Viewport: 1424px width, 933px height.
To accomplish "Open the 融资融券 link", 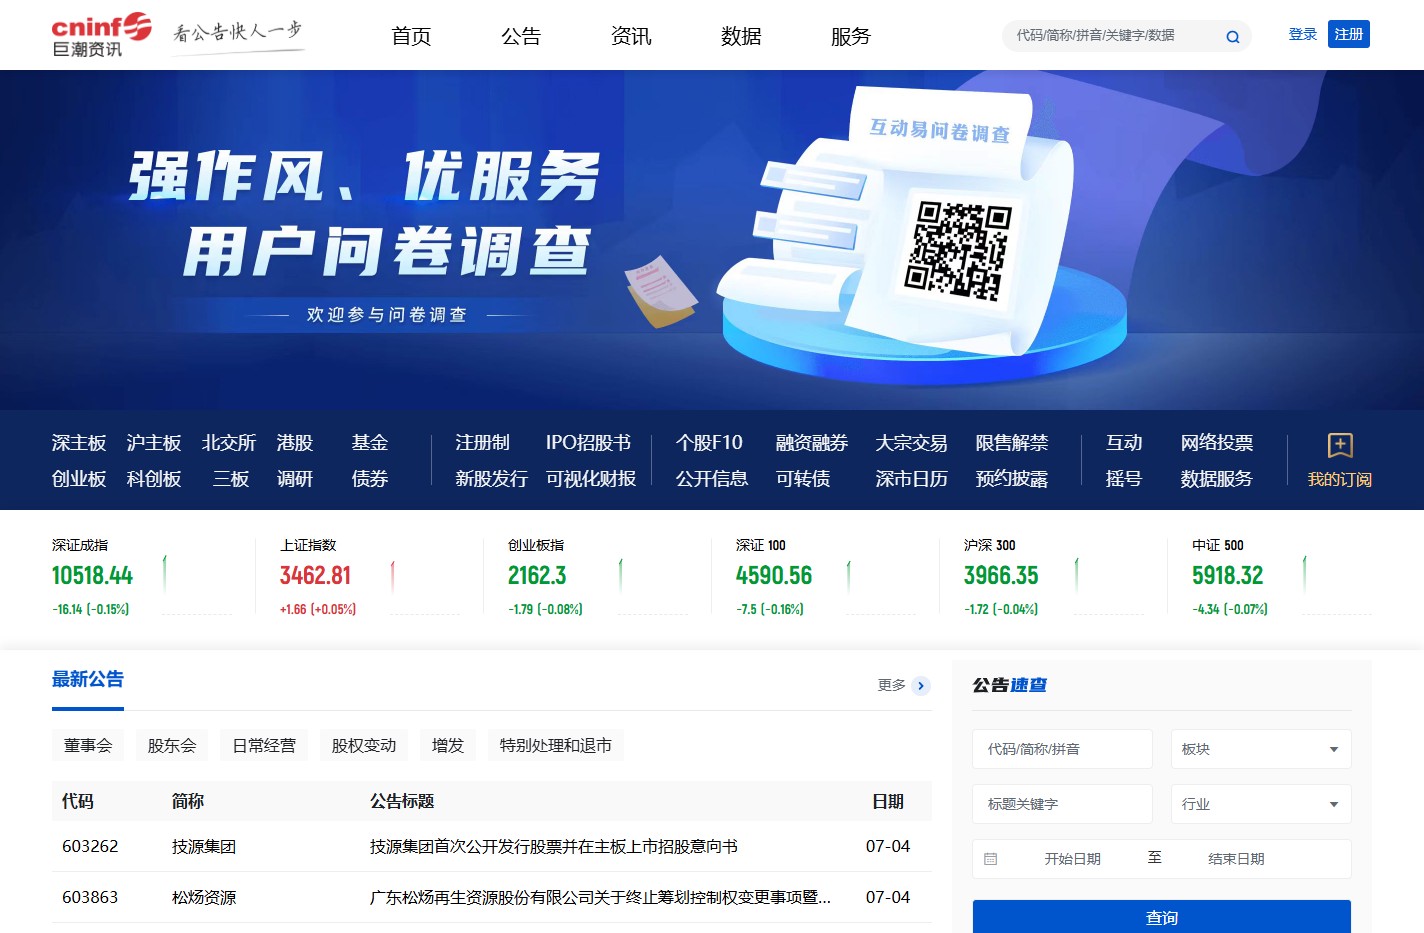I will [812, 443].
